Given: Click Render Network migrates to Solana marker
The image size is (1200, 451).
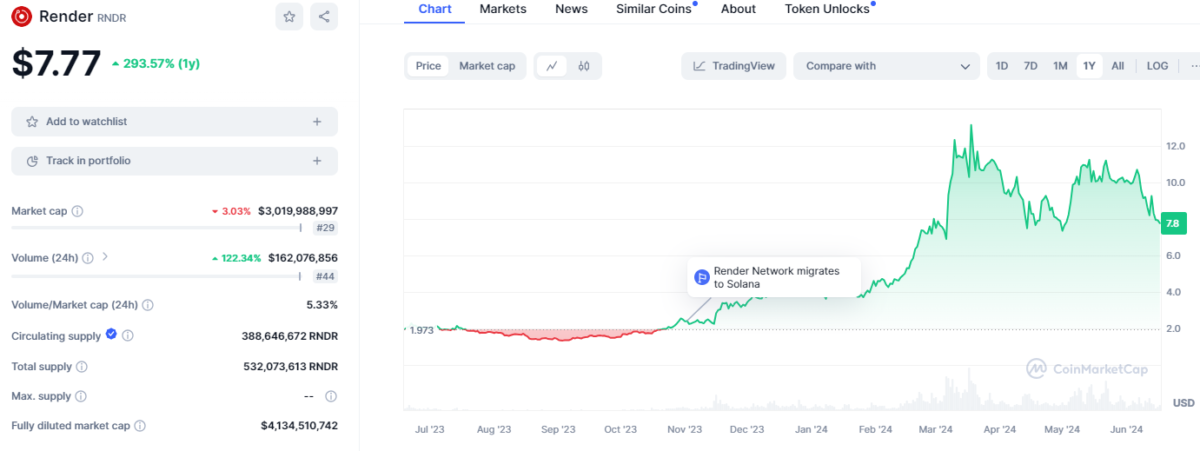Looking at the screenshot, I should point(702,277).
